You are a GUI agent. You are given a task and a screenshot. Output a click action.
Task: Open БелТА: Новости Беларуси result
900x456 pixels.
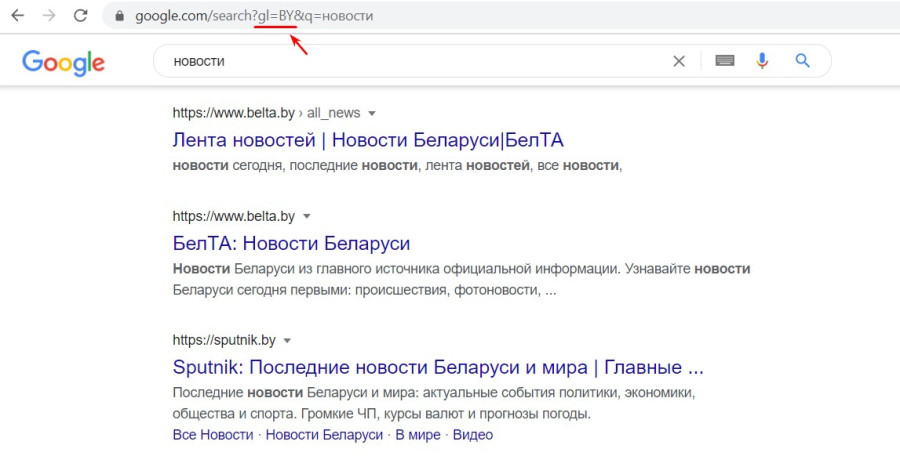click(291, 243)
